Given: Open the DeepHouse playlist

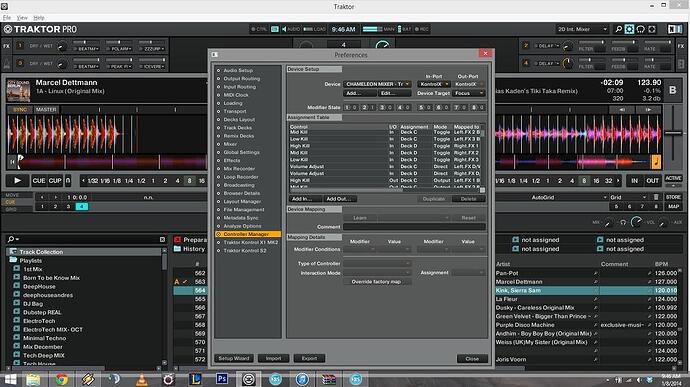Looking at the screenshot, I should [x=39, y=286].
